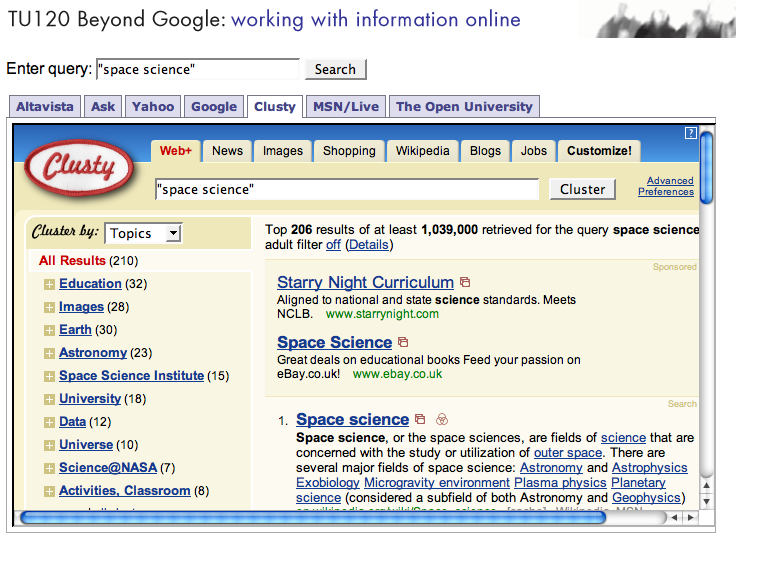Click the Clusty logo
The height and width of the screenshot is (566, 757).
pyautogui.click(x=79, y=168)
